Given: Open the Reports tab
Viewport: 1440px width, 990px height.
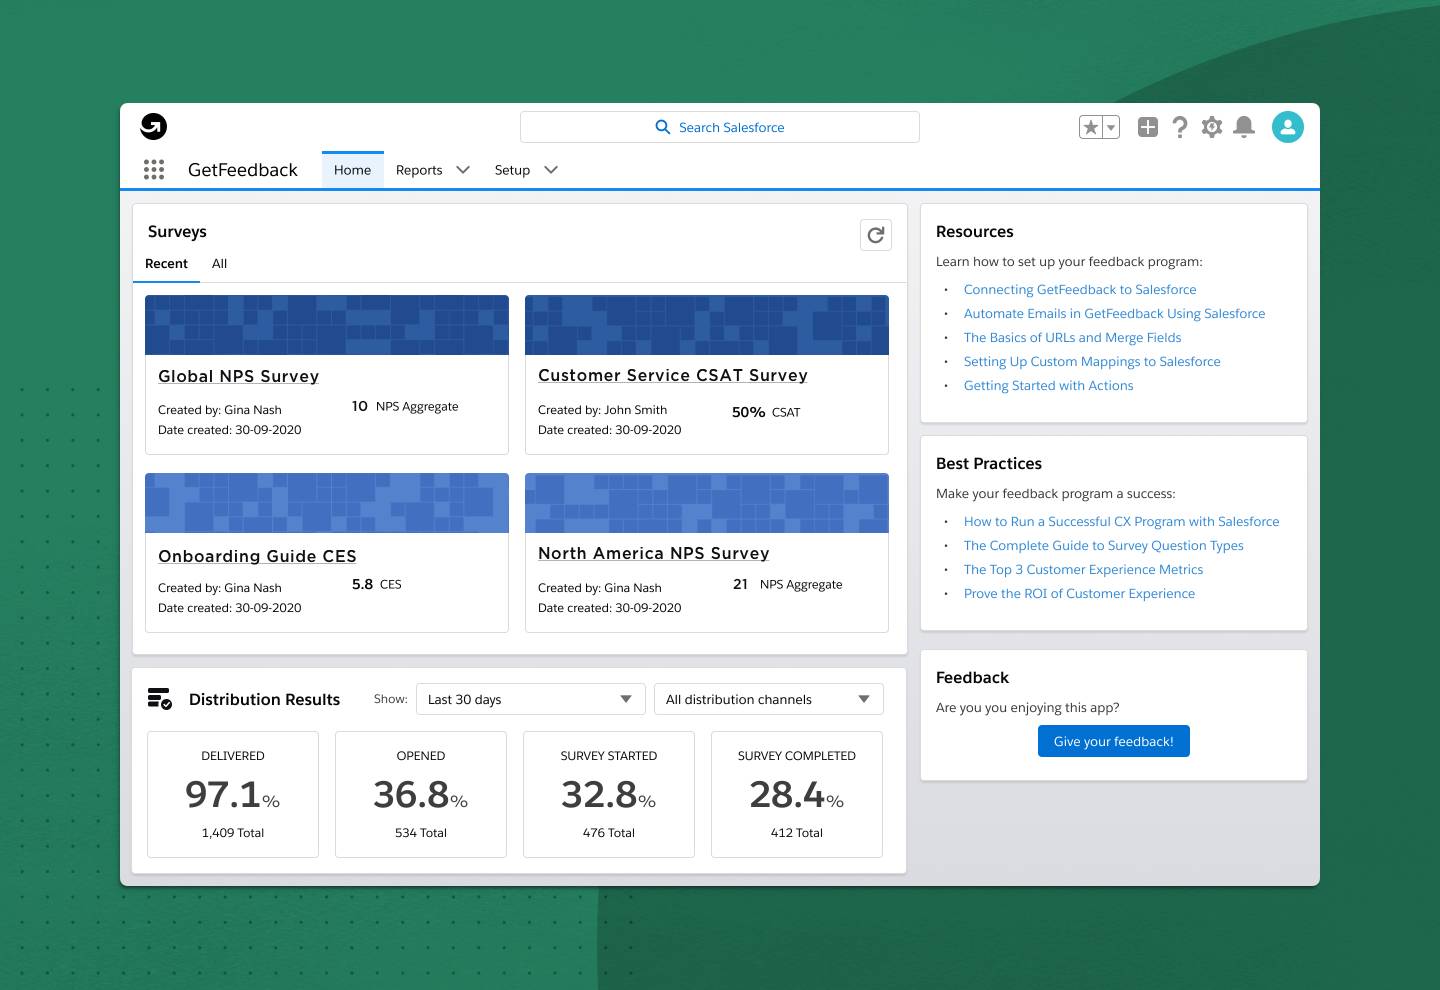Looking at the screenshot, I should 419,170.
